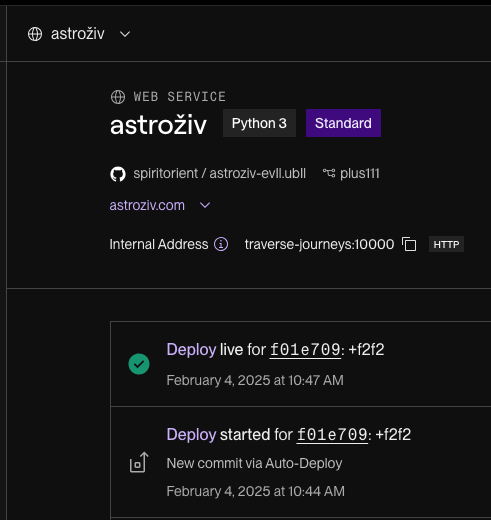
Task: Open the Deploy link in the live event
Action: tap(191, 350)
